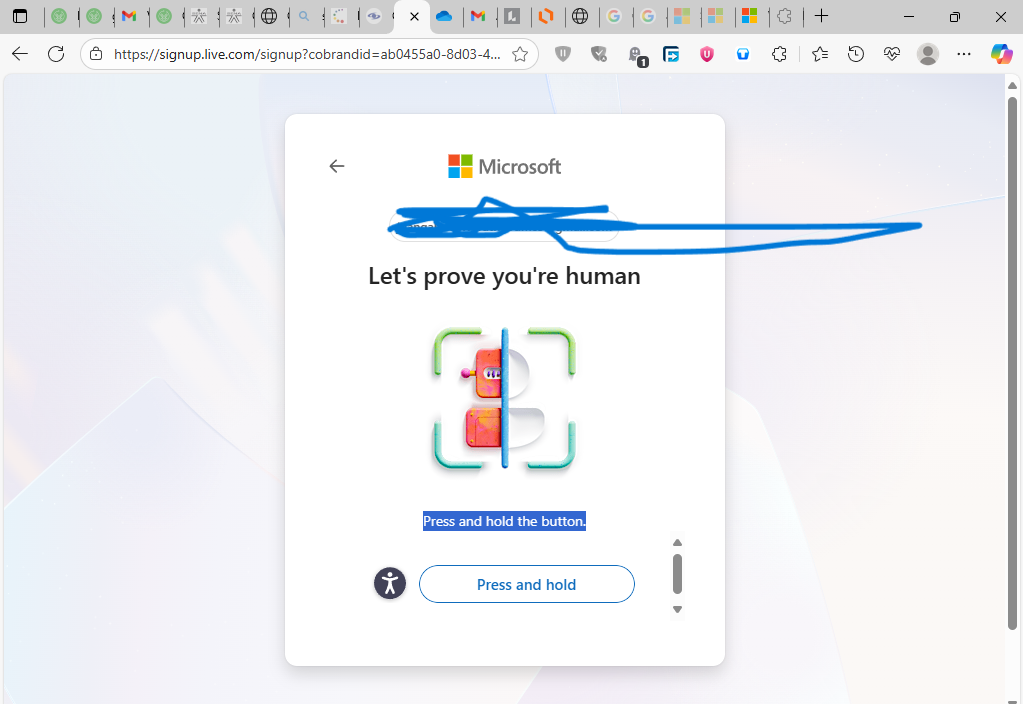Open the gray shield extension
Viewport: 1023px width, 704px height.
[x=563, y=54]
